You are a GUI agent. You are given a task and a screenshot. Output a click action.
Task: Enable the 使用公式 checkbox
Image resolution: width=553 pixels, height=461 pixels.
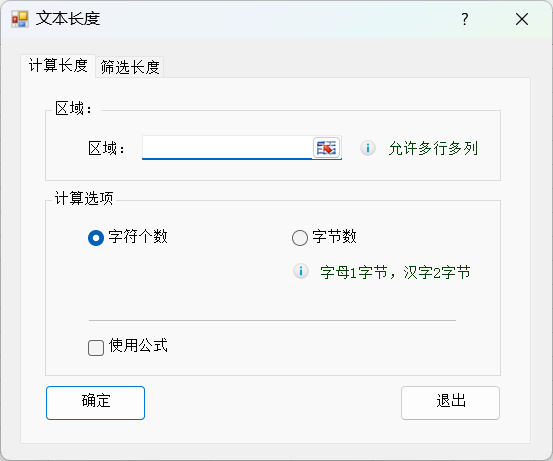pyautogui.click(x=96, y=348)
